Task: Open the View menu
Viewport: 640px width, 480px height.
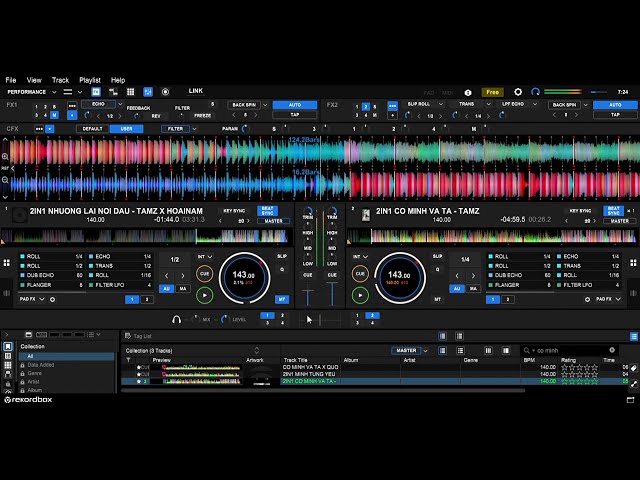Action: tap(34, 80)
